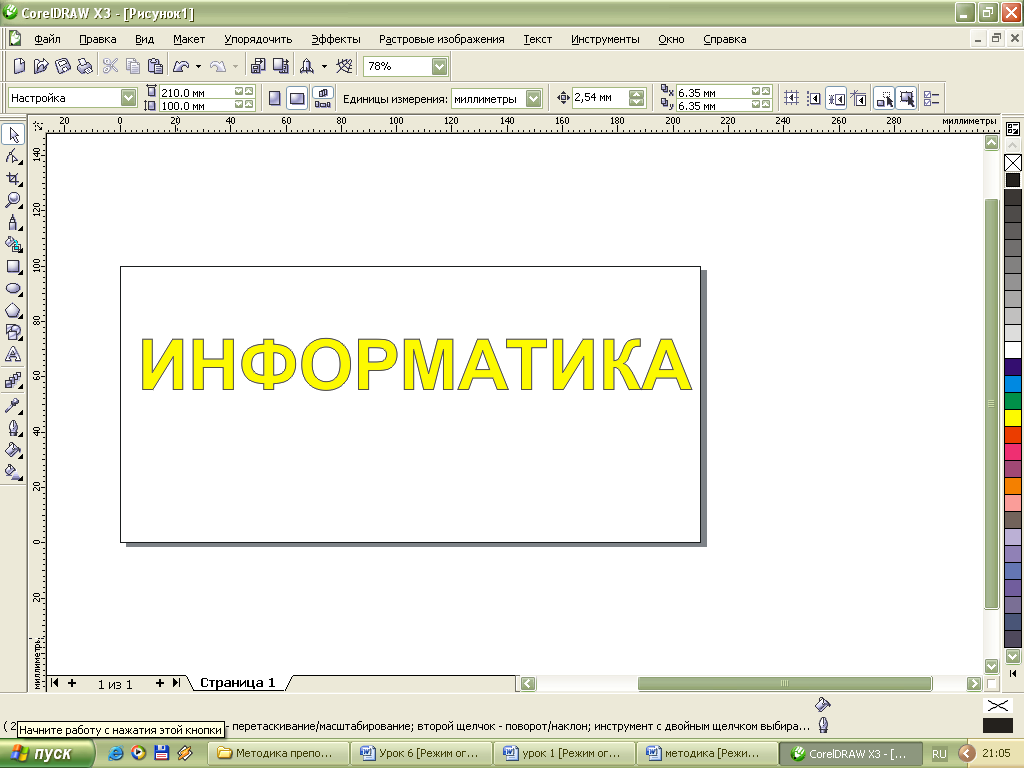Print the document

84,66
